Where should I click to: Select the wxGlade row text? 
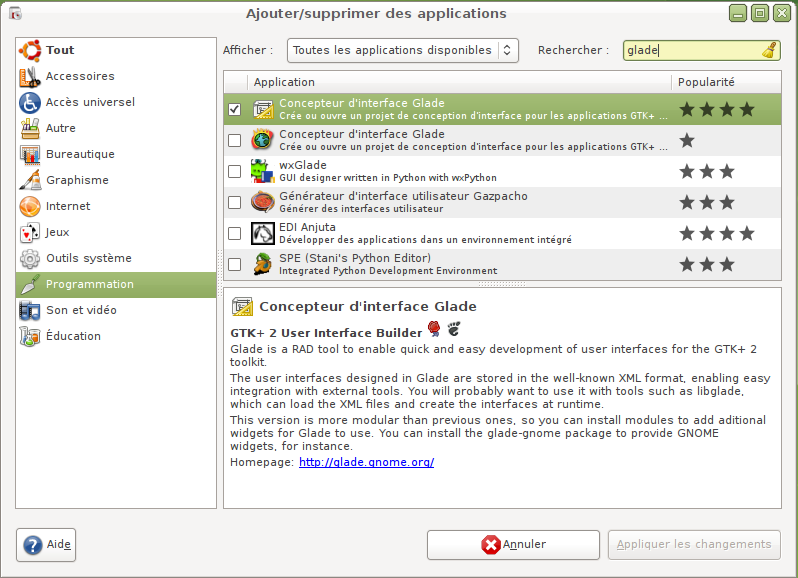(x=388, y=171)
